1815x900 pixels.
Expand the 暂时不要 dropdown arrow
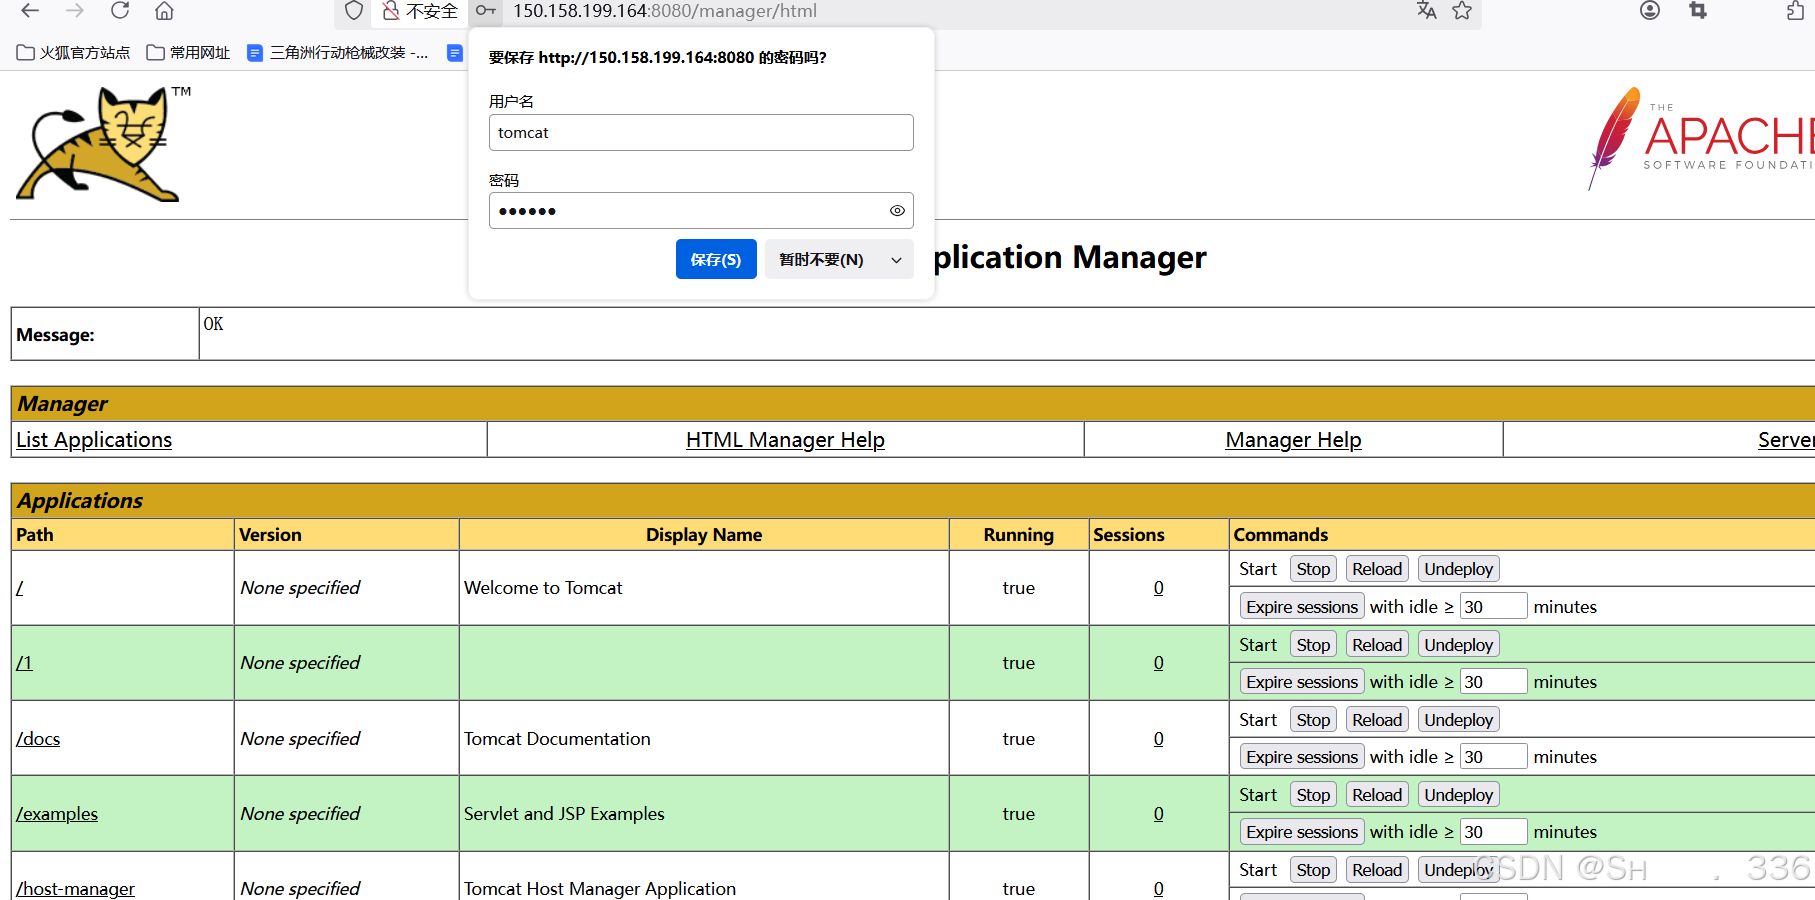(x=896, y=260)
